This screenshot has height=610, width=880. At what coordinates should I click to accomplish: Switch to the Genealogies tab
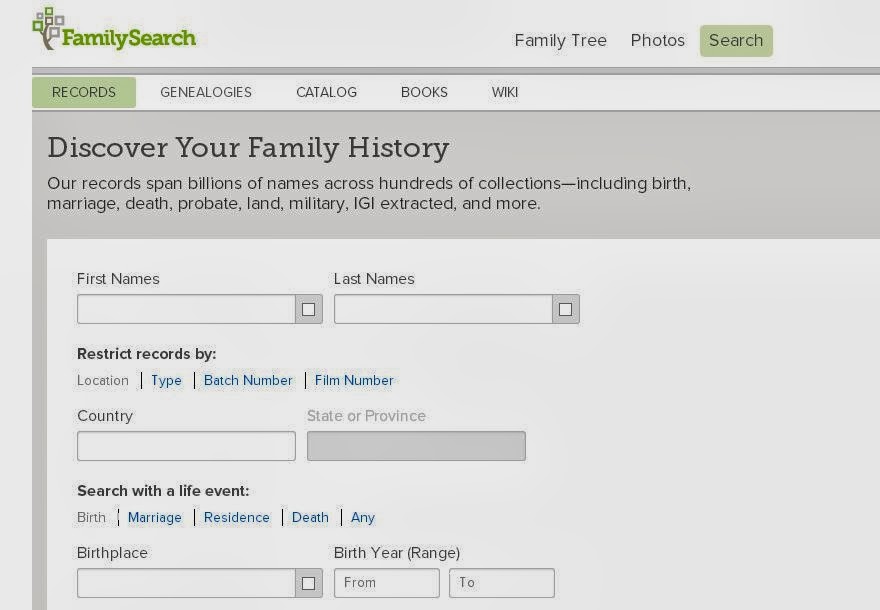pos(206,92)
